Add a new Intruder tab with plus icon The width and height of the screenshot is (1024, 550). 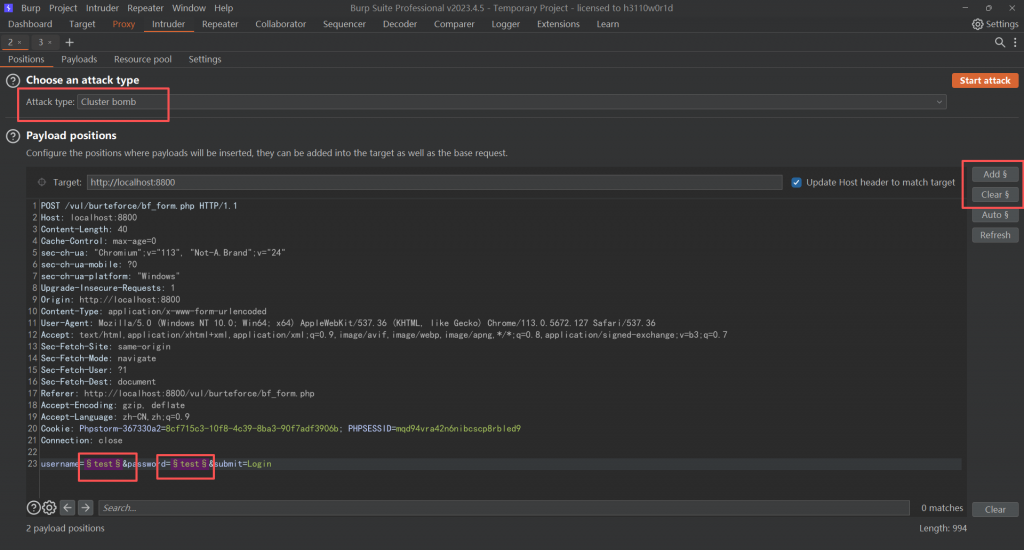[69, 42]
